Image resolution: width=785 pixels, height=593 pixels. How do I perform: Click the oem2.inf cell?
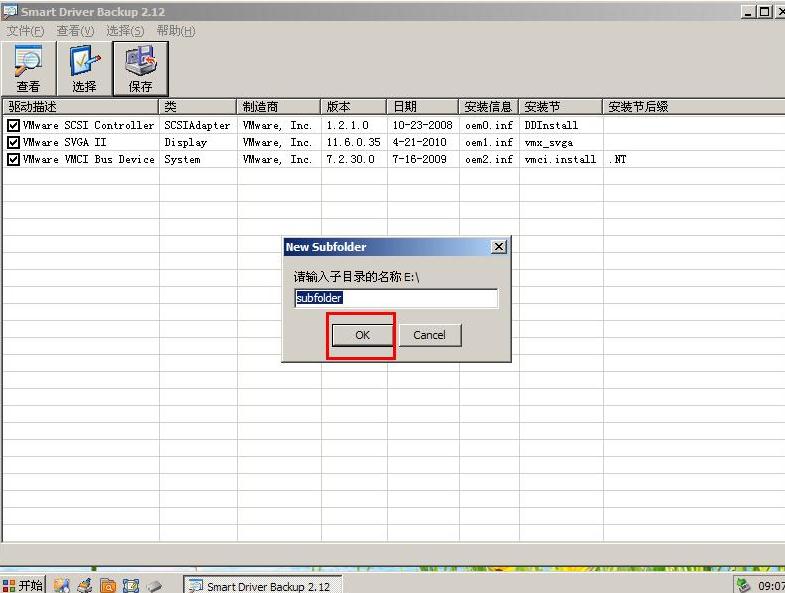tap(489, 159)
